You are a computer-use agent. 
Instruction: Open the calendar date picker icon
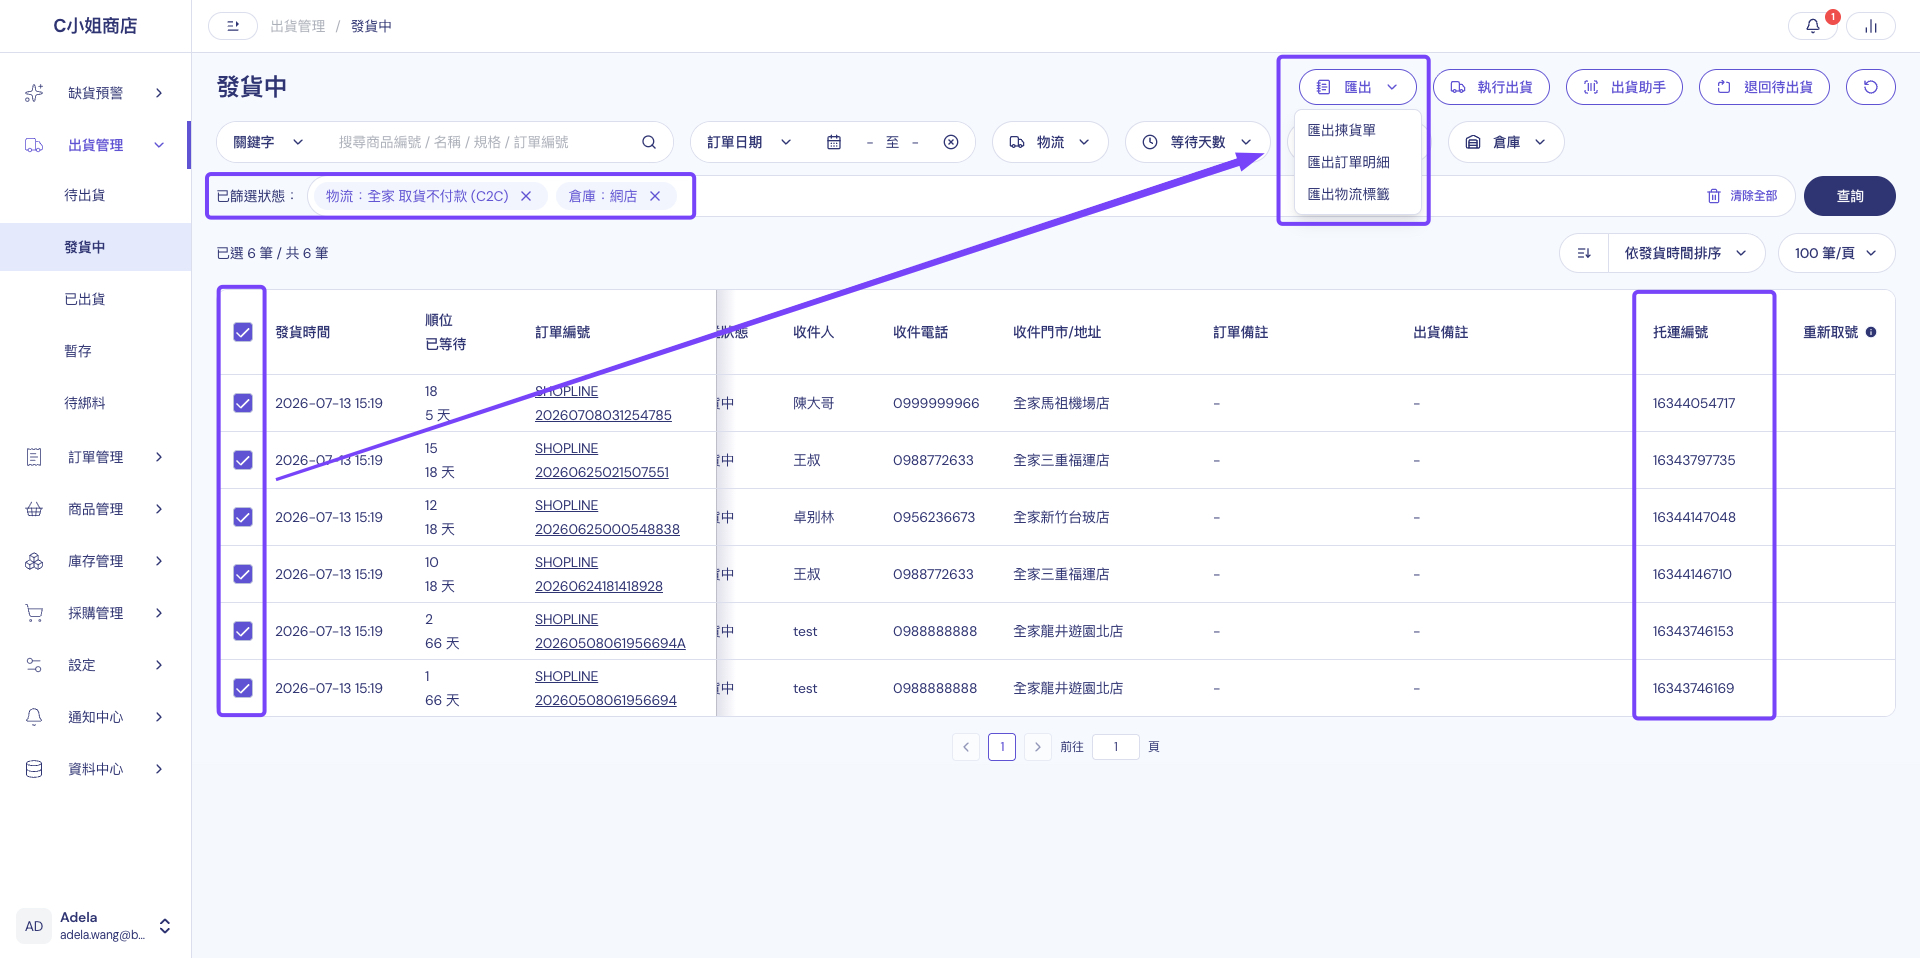833,142
